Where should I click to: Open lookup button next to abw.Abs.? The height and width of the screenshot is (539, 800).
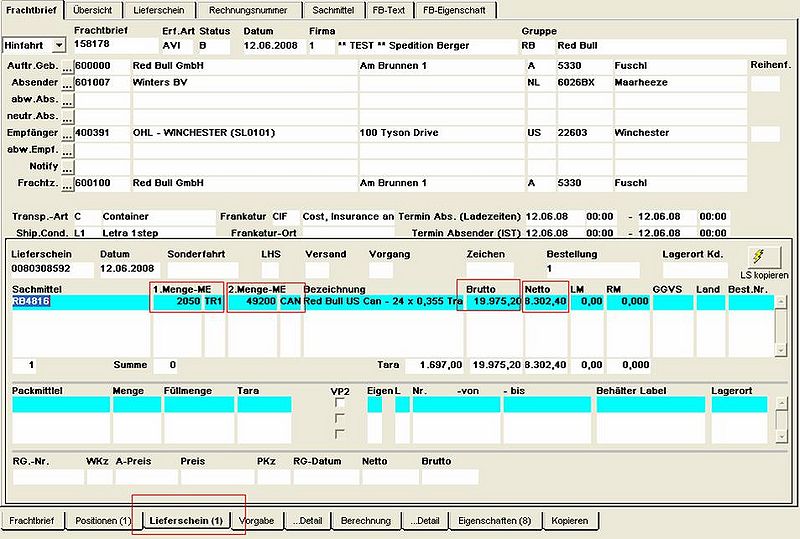point(67,100)
